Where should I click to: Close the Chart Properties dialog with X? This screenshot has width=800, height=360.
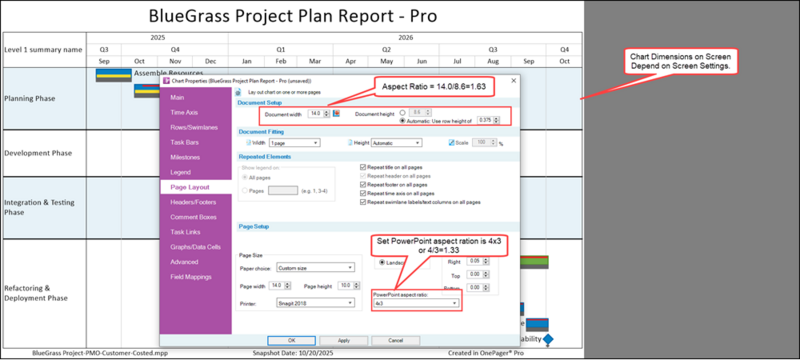pos(513,81)
